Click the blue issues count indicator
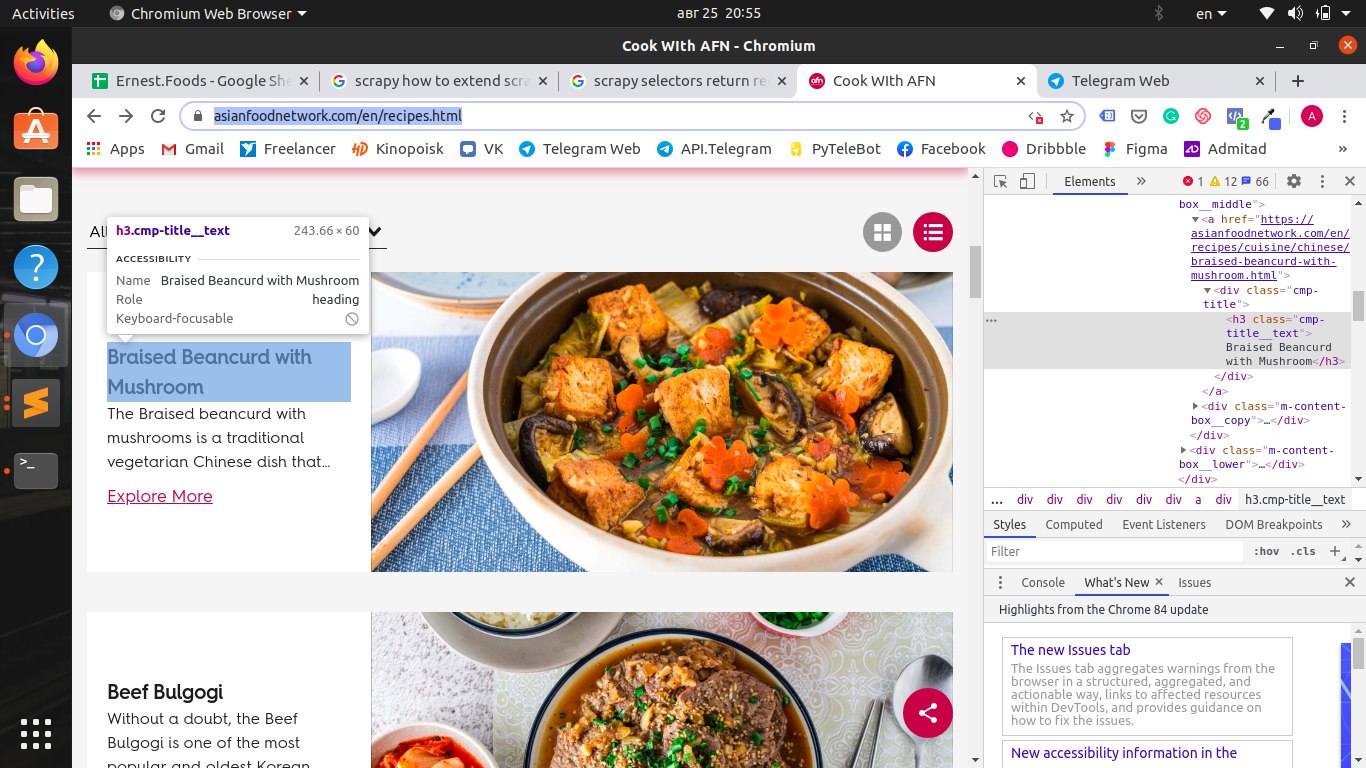 pyautogui.click(x=1255, y=181)
